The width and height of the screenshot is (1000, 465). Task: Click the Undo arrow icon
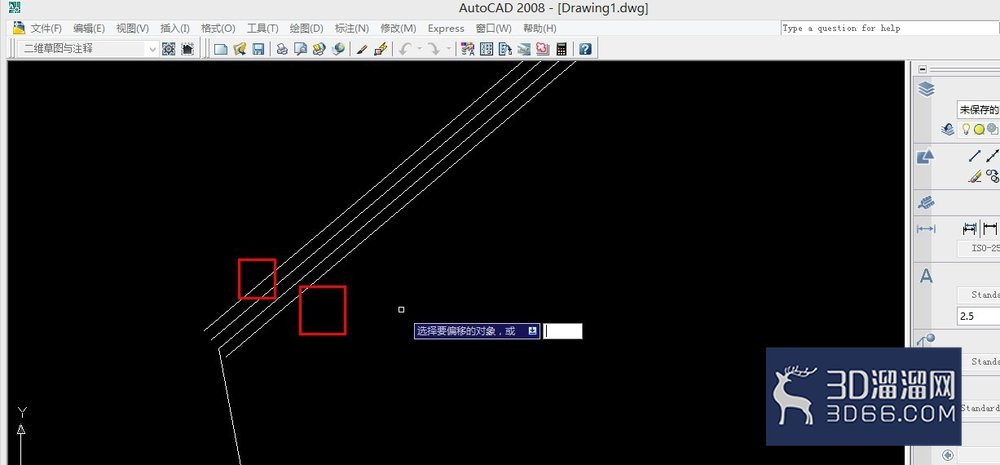405,49
